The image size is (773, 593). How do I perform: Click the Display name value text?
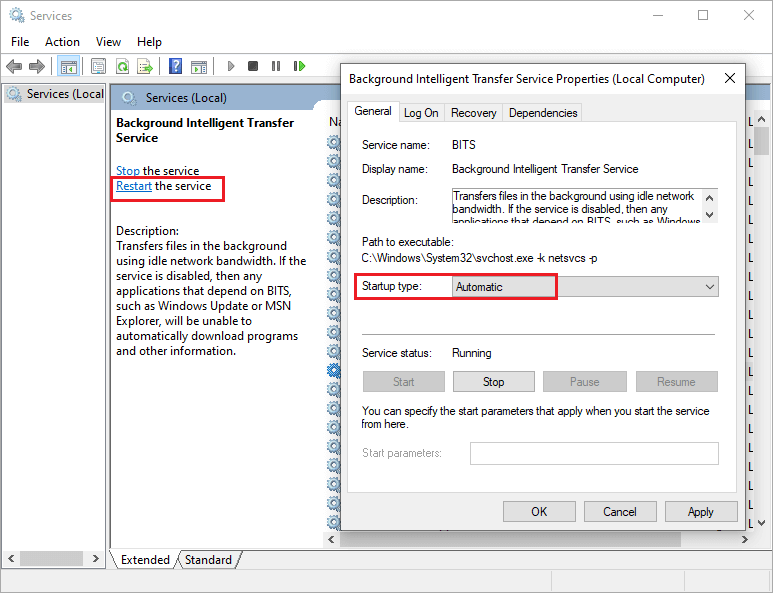click(545, 169)
